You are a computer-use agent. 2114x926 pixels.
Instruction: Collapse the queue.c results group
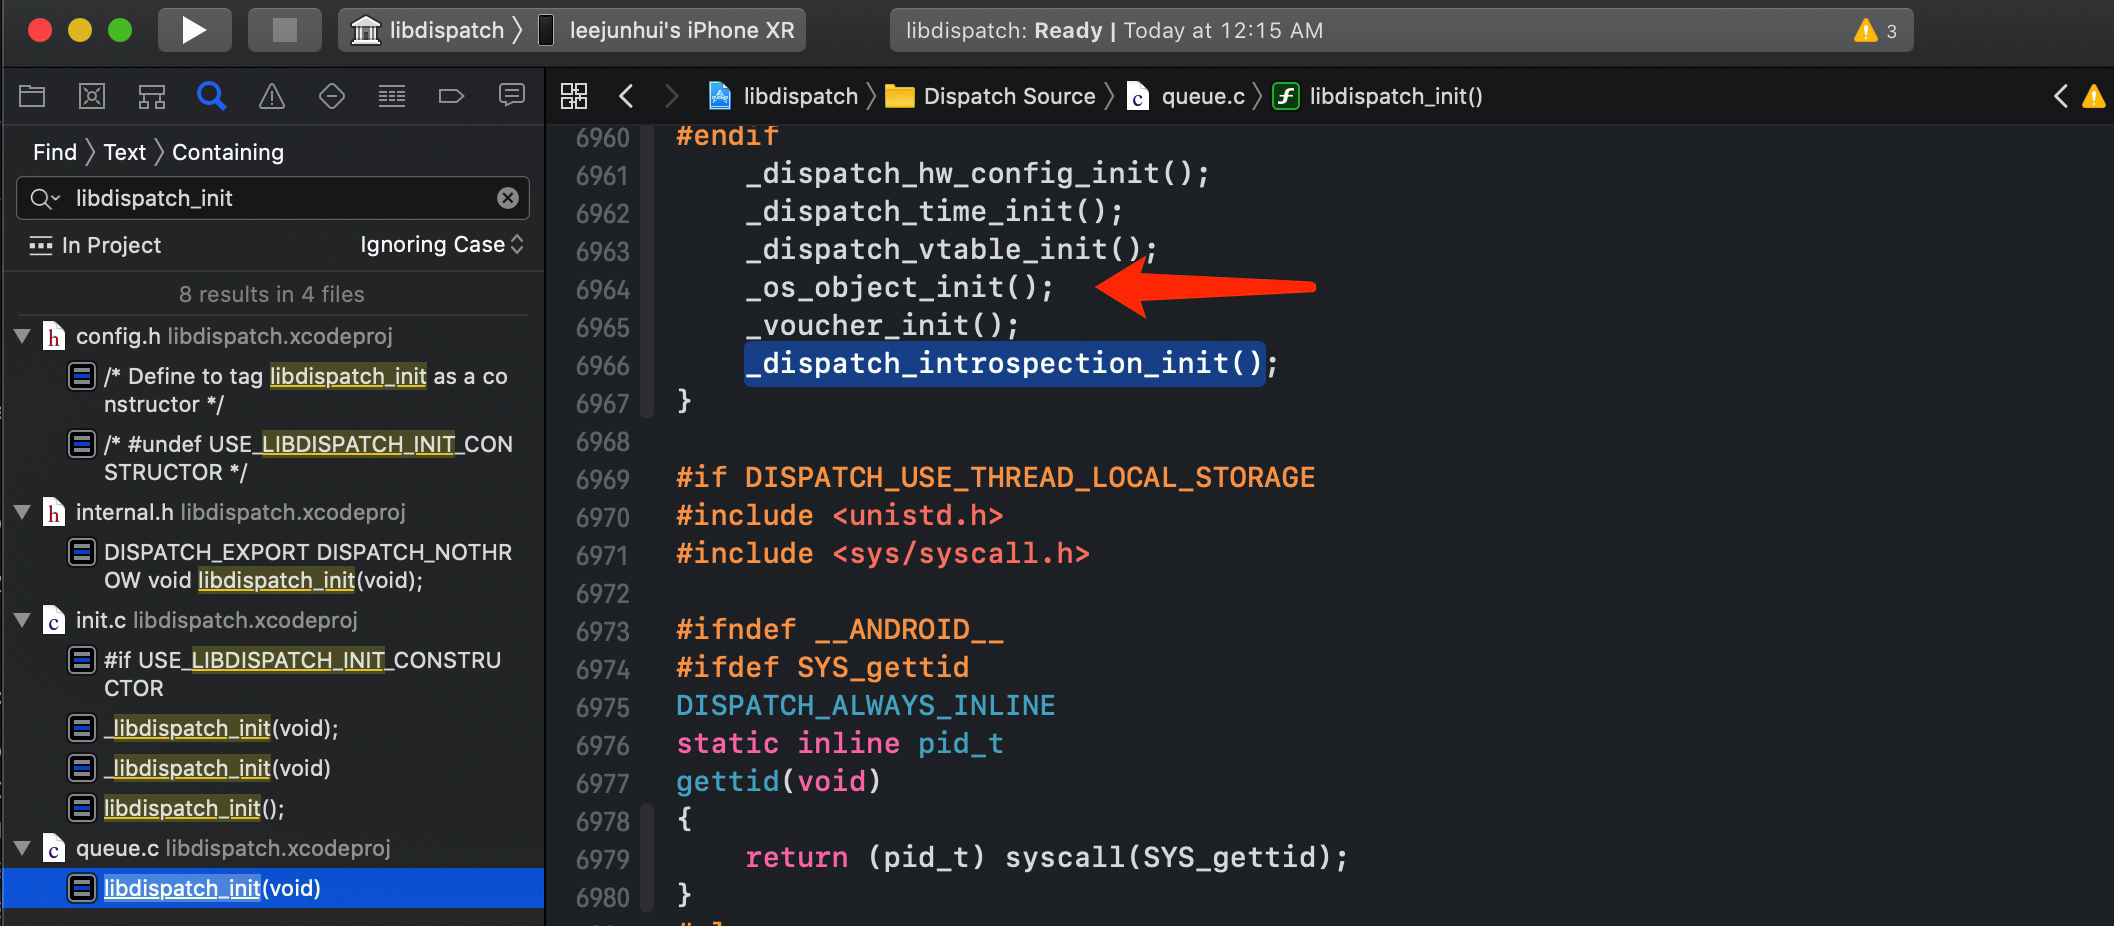(x=22, y=848)
